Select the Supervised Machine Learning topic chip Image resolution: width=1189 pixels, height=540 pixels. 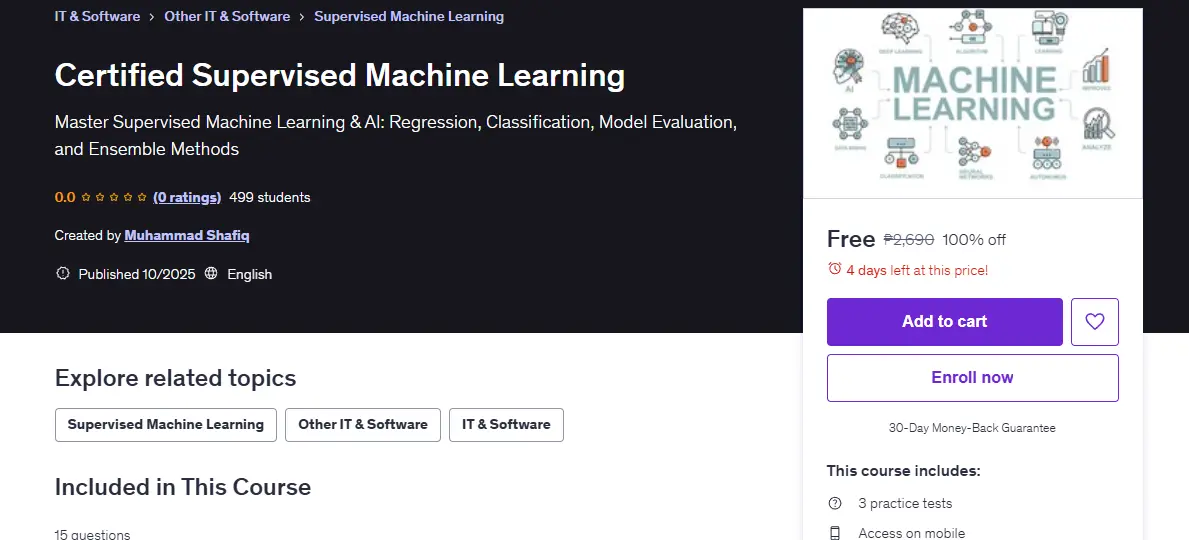[x=165, y=425]
